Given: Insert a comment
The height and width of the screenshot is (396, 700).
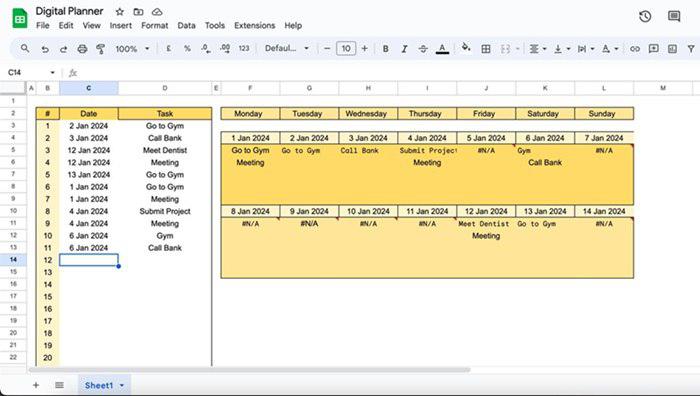Looking at the screenshot, I should coord(654,49).
